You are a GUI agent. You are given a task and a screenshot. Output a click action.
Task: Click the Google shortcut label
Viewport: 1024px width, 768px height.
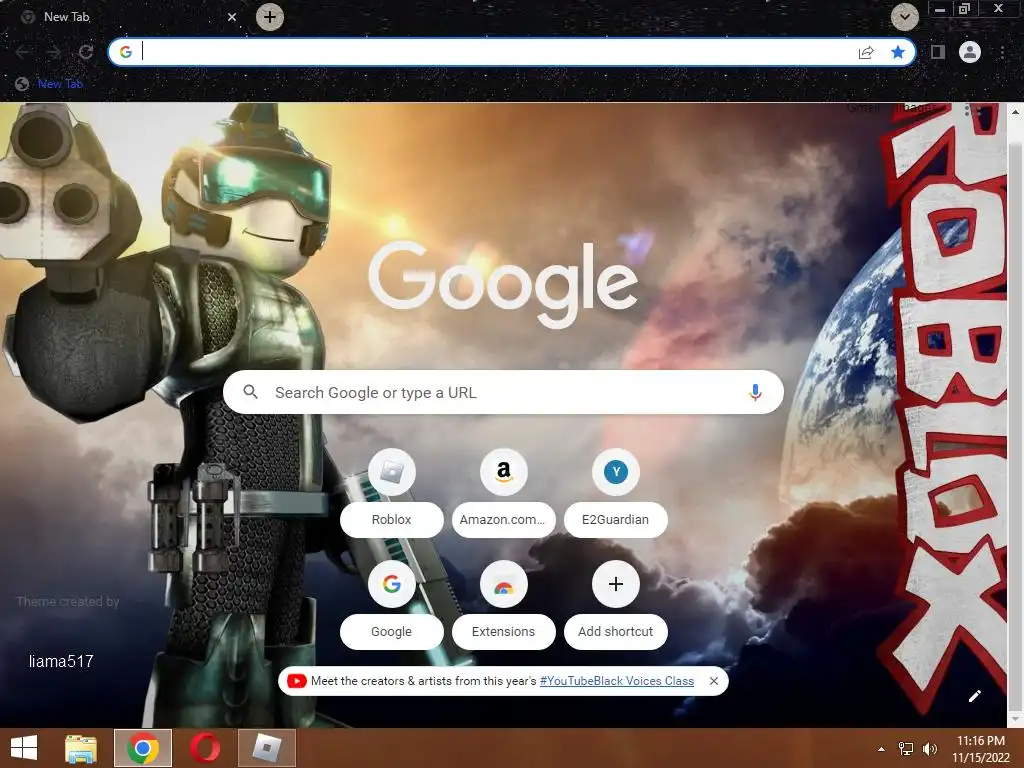pyautogui.click(x=391, y=632)
